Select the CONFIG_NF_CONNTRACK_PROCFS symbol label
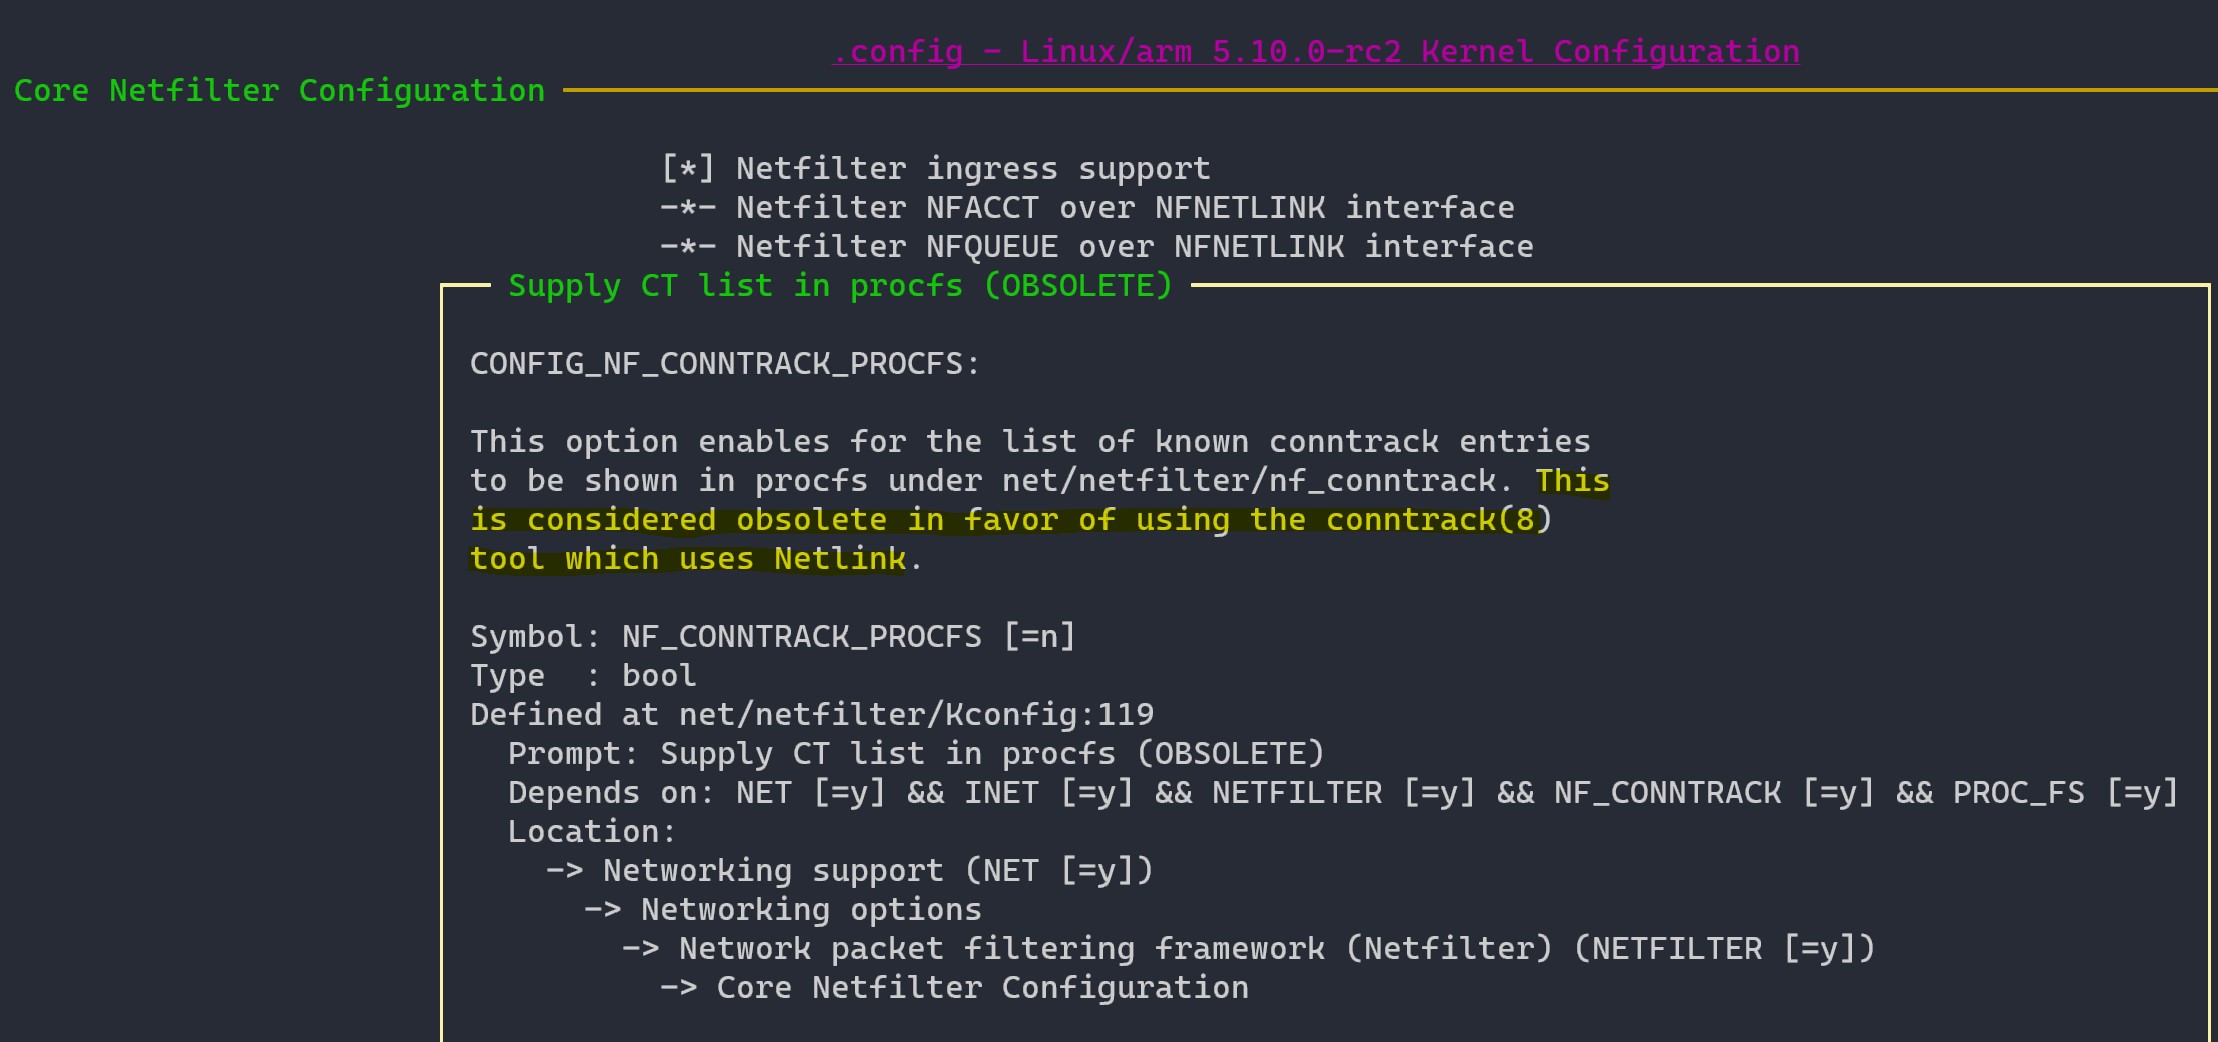This screenshot has width=2218, height=1042. [722, 363]
